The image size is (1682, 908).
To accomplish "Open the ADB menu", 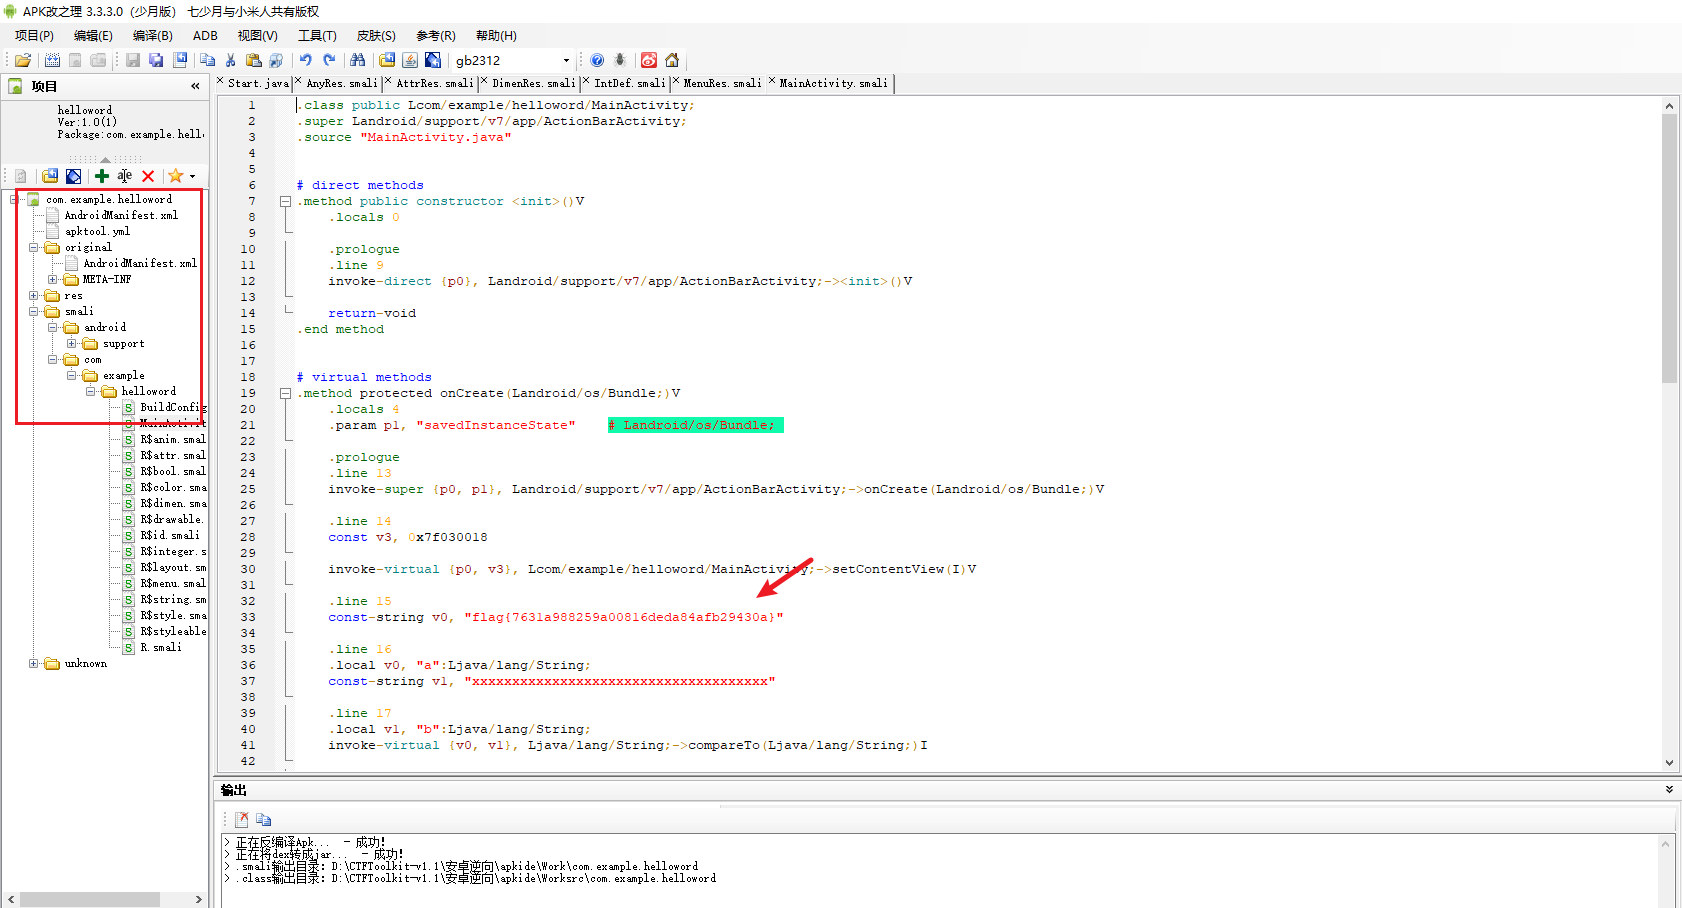I will pos(205,35).
